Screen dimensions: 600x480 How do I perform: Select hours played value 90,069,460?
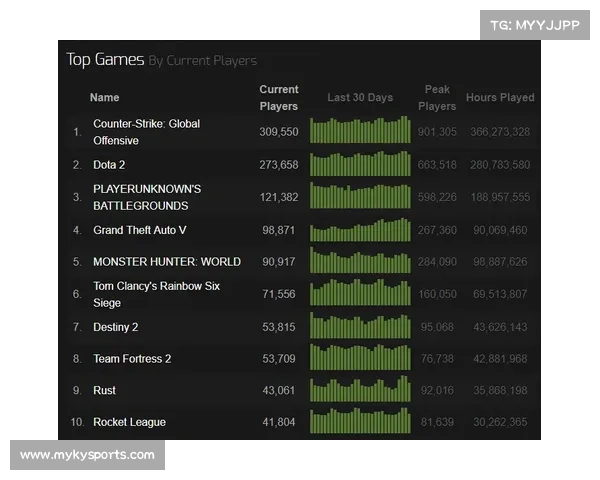click(x=500, y=230)
